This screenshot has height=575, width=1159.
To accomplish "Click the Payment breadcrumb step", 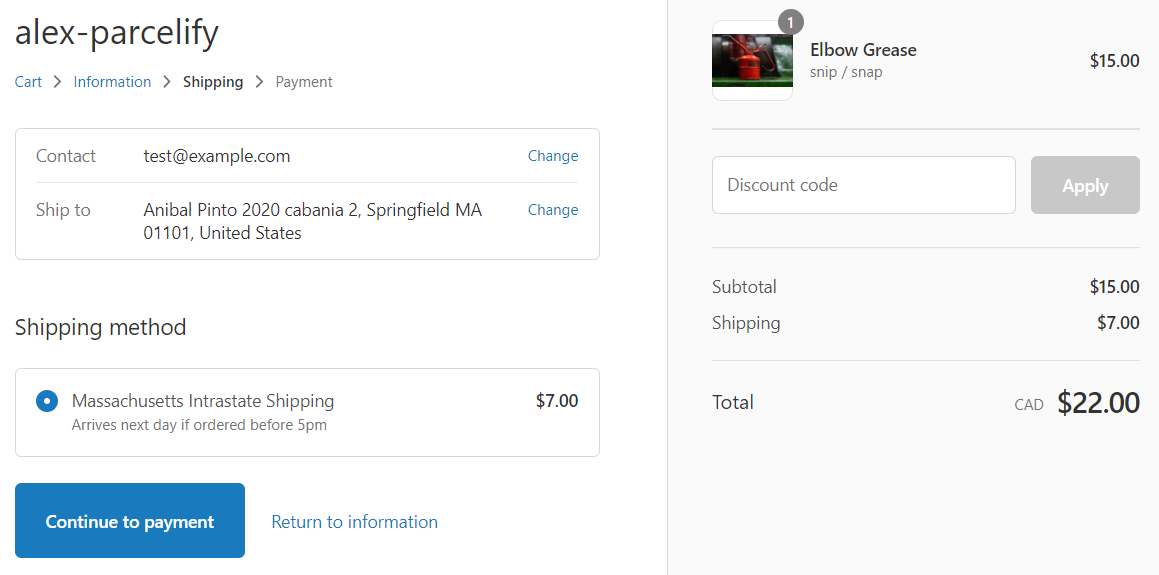I will coord(304,82).
